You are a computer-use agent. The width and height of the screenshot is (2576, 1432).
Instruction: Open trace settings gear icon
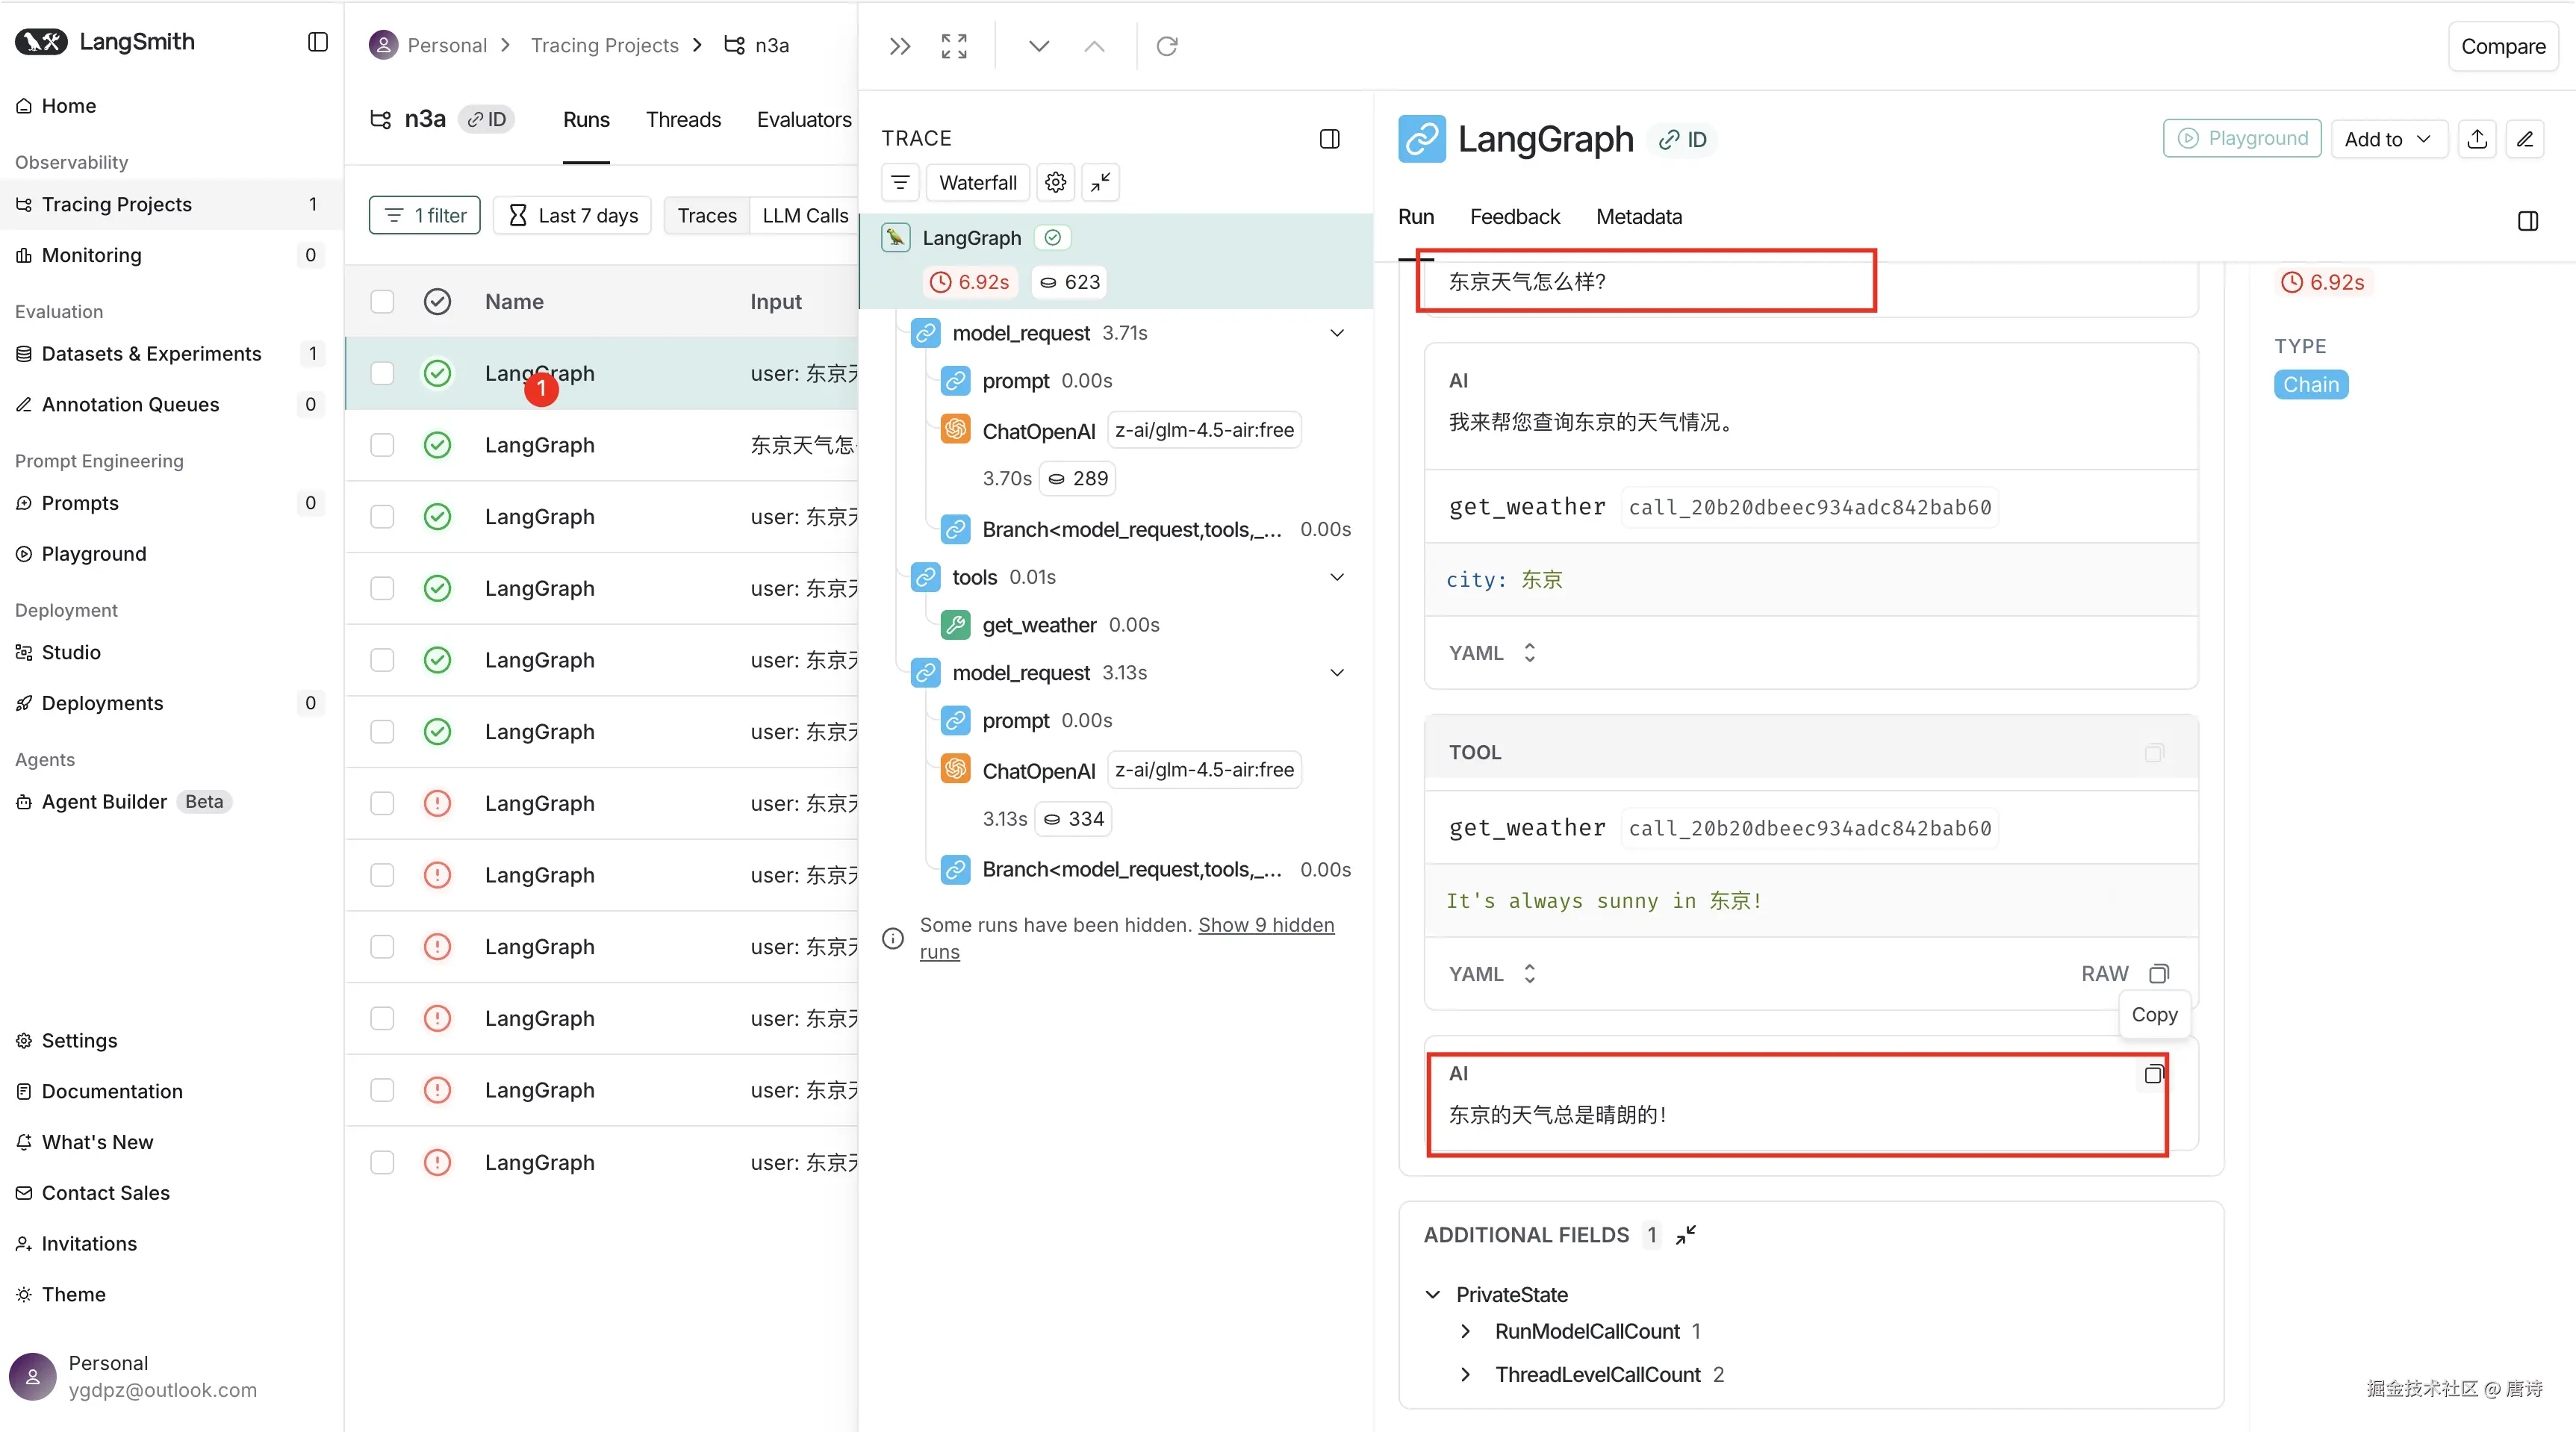tap(1055, 182)
